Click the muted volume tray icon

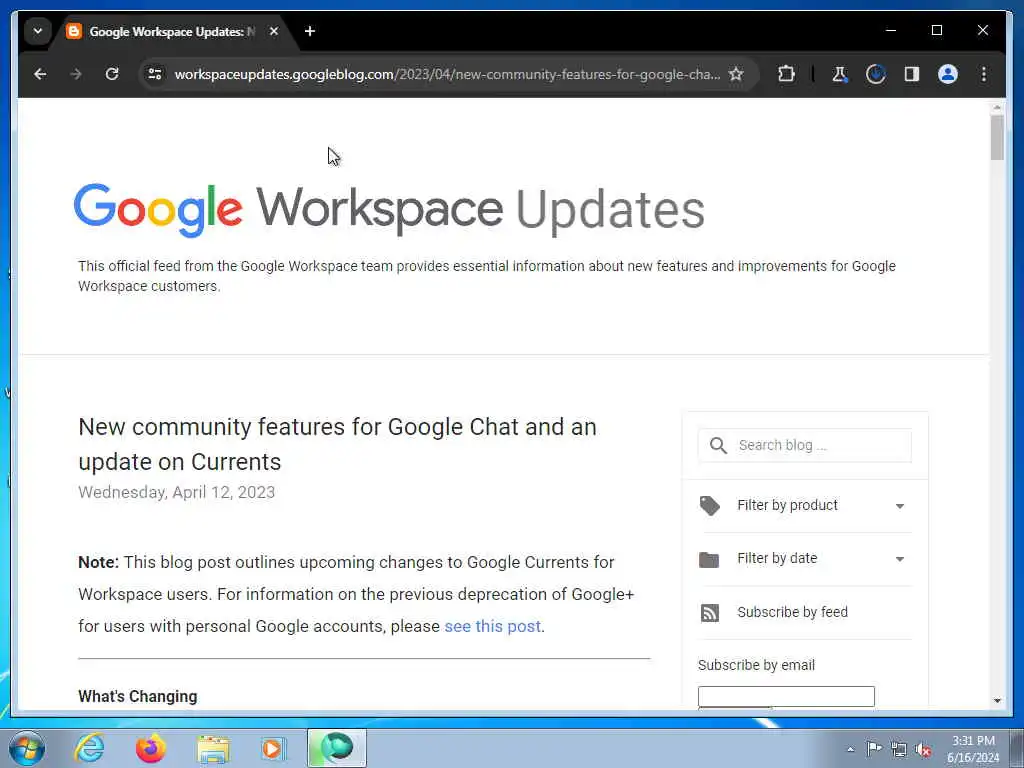(923, 750)
